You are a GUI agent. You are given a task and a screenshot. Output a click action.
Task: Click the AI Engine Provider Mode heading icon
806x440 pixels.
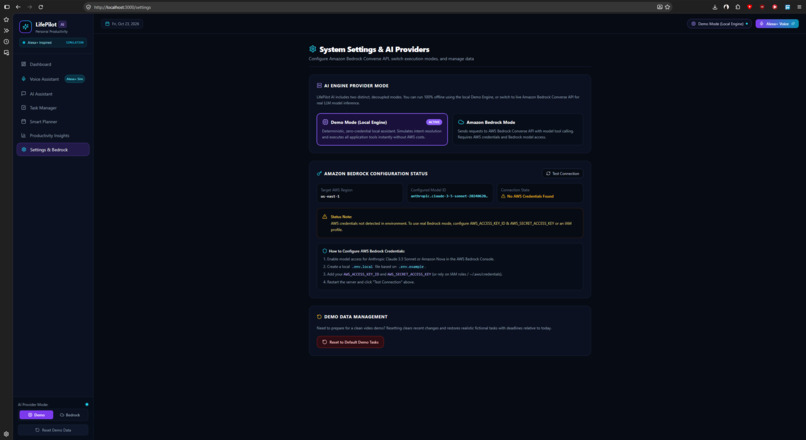[x=319, y=86]
